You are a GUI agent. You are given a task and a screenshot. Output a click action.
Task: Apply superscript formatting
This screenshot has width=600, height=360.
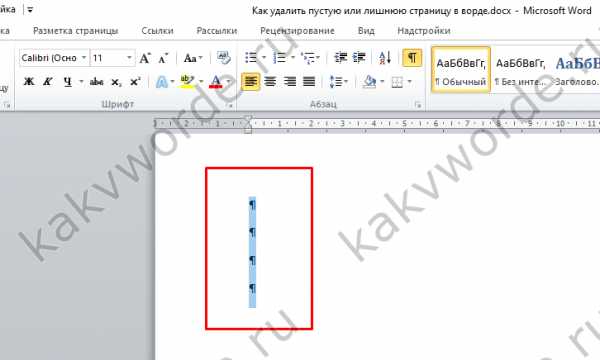click(x=135, y=81)
